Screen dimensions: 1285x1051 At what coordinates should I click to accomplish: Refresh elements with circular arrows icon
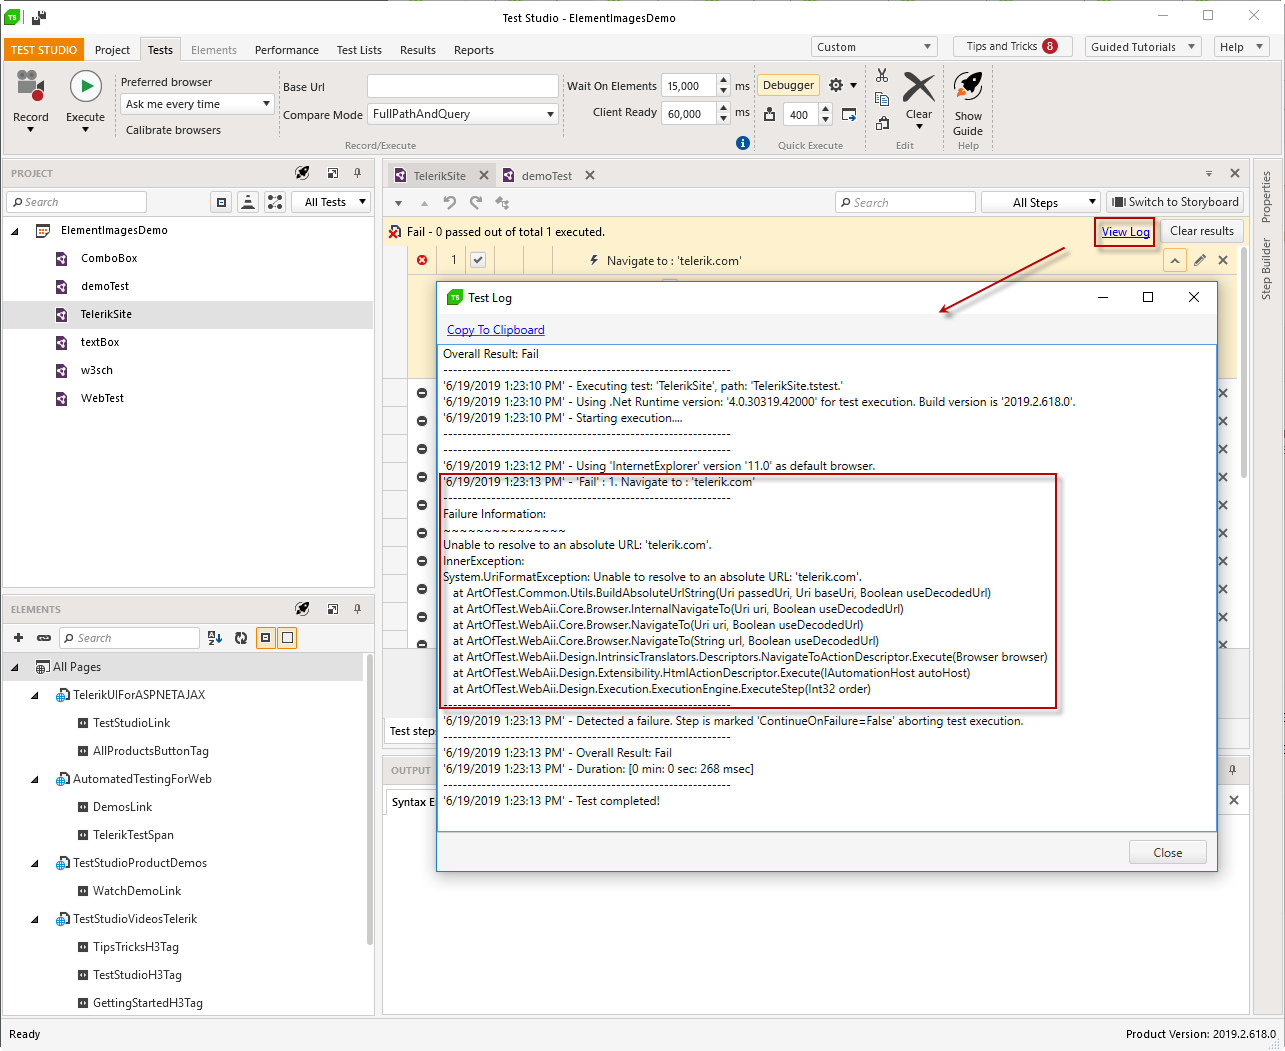(241, 638)
